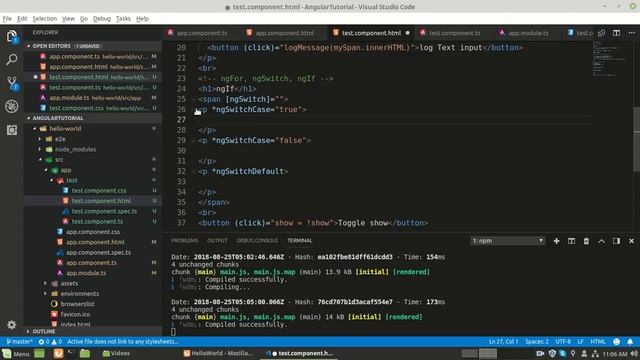The width and height of the screenshot is (640, 360).
Task: Switch to Debug Console panel tab
Action: (x=257, y=241)
